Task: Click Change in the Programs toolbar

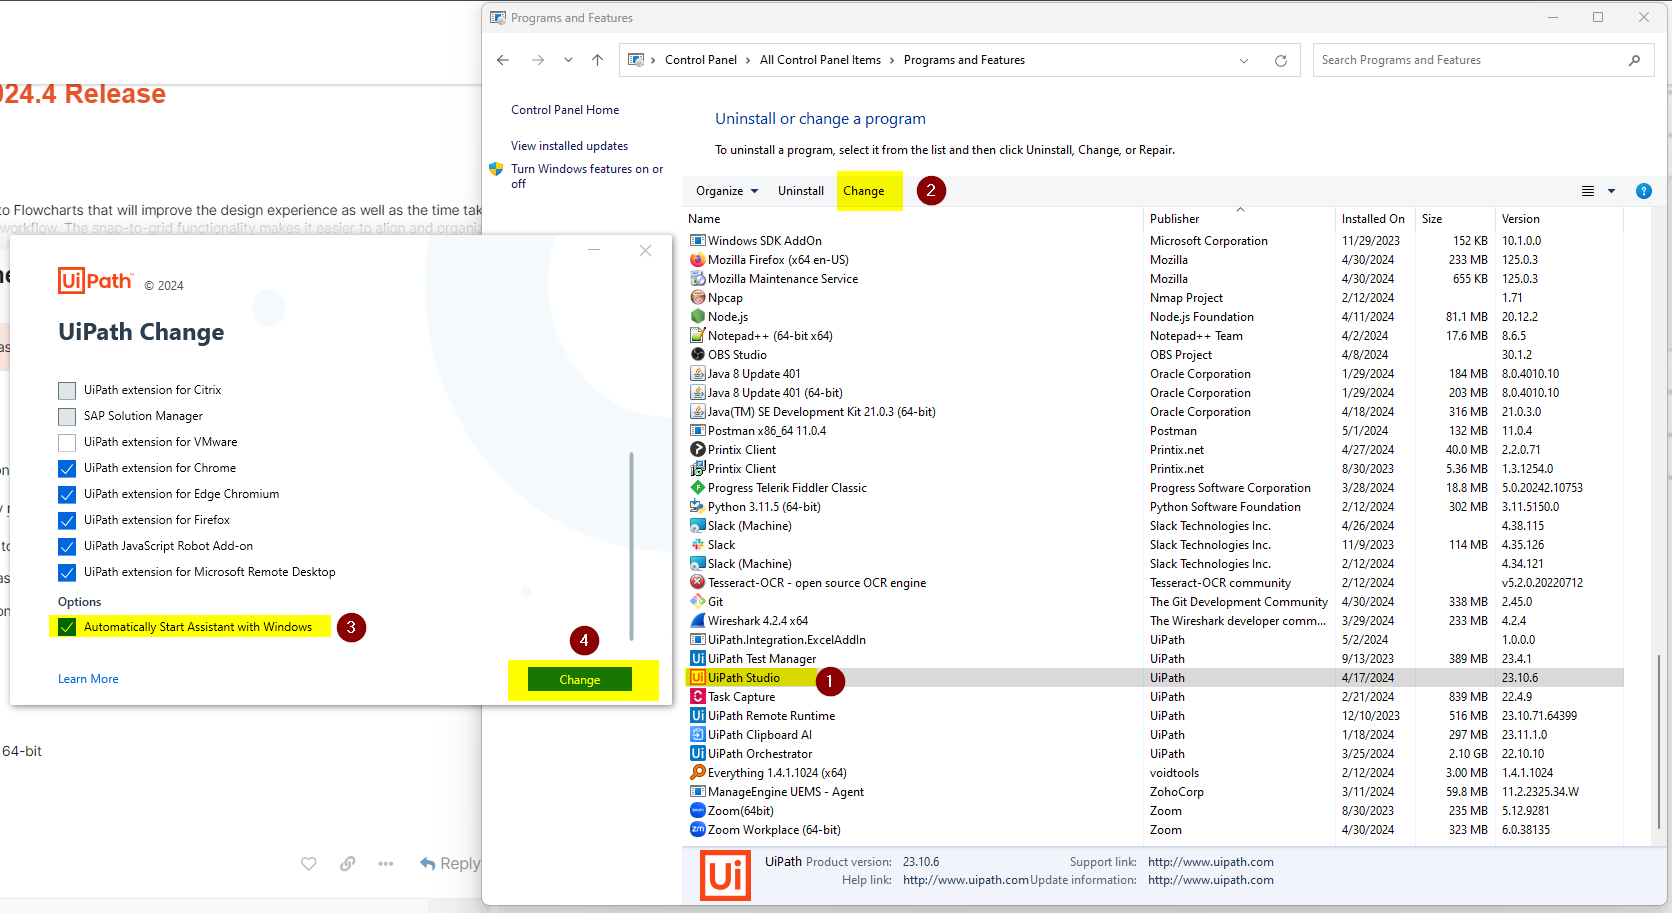Action: point(864,191)
